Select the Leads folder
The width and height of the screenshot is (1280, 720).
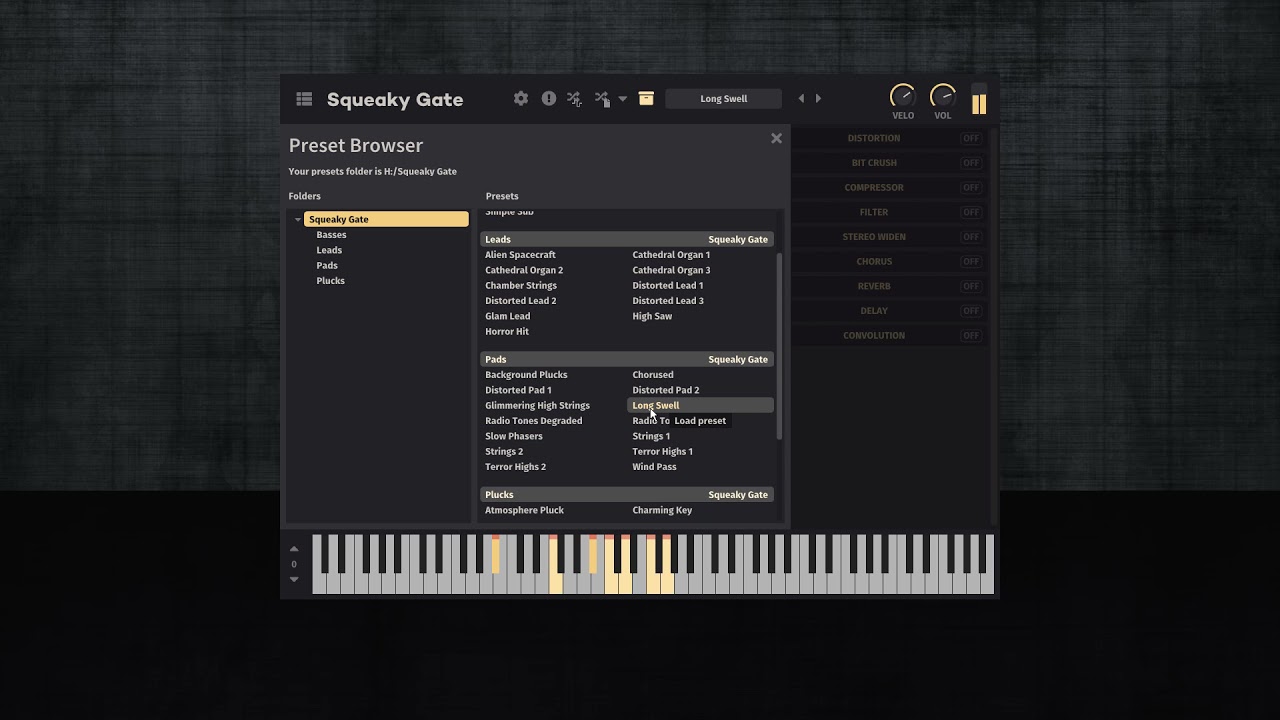(329, 250)
